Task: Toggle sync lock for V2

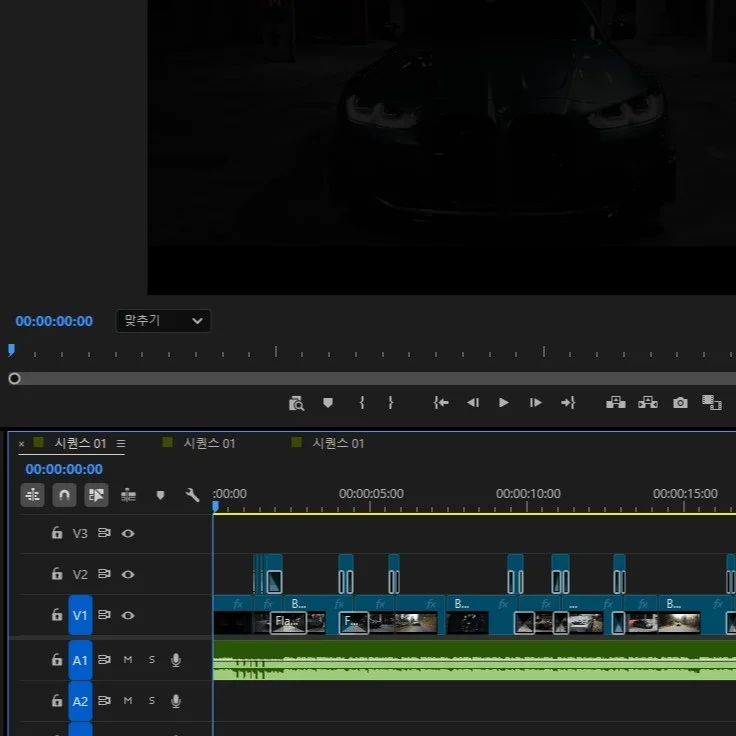Action: pos(104,574)
